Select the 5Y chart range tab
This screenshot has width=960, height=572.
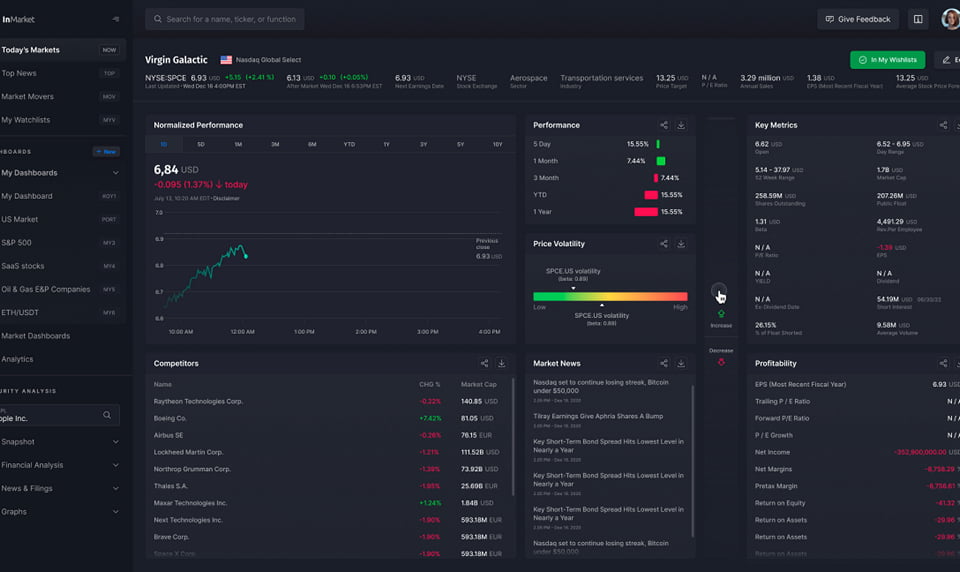[x=460, y=145]
